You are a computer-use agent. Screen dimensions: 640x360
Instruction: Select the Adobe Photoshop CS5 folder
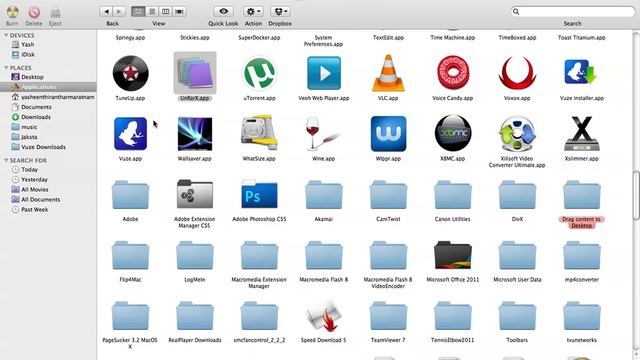(259, 194)
